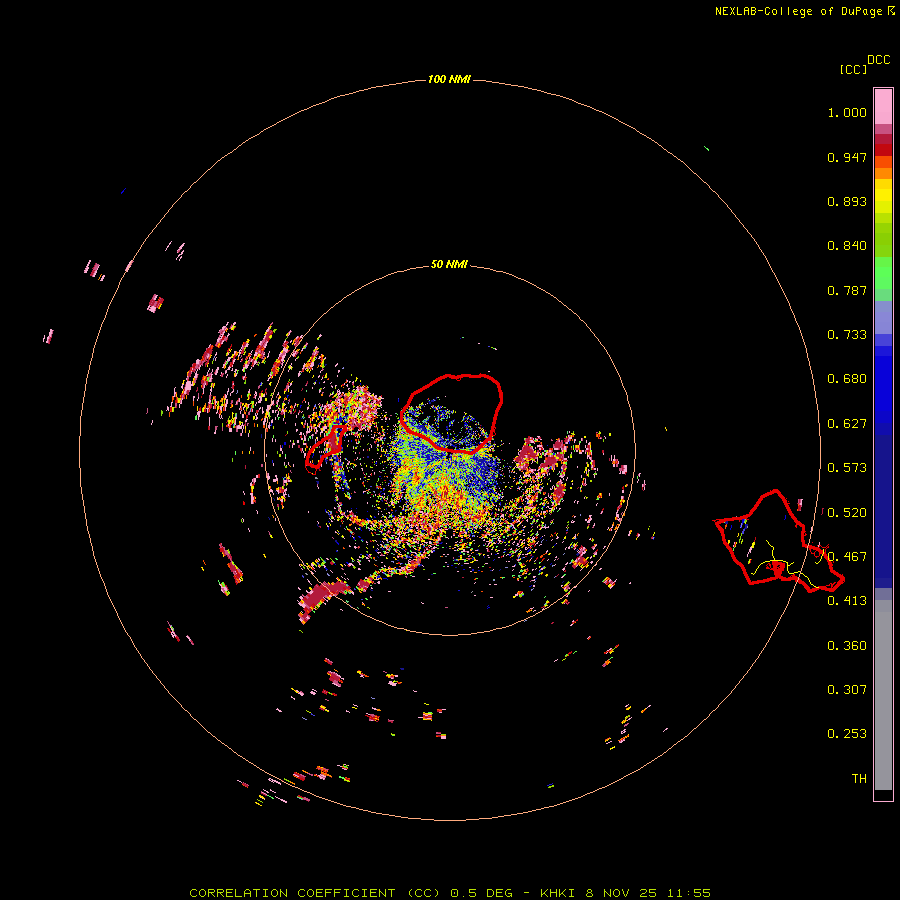The width and height of the screenshot is (900, 900).
Task: Select the 0.680 scale value
Action: pyautogui.click(x=847, y=379)
